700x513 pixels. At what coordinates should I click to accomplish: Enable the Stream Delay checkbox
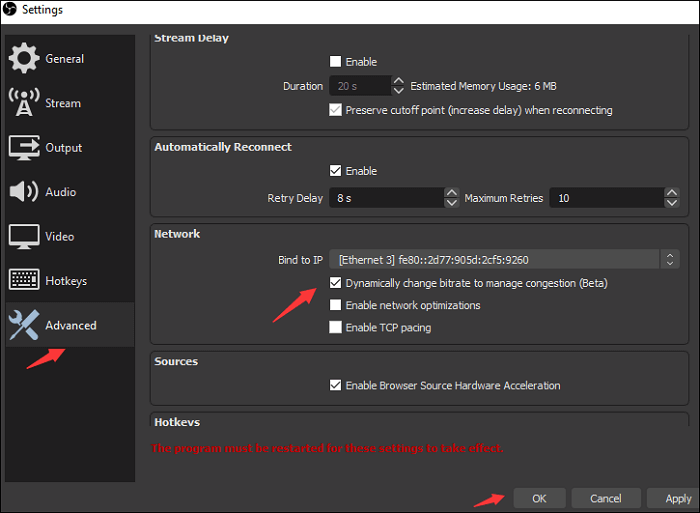(x=336, y=62)
